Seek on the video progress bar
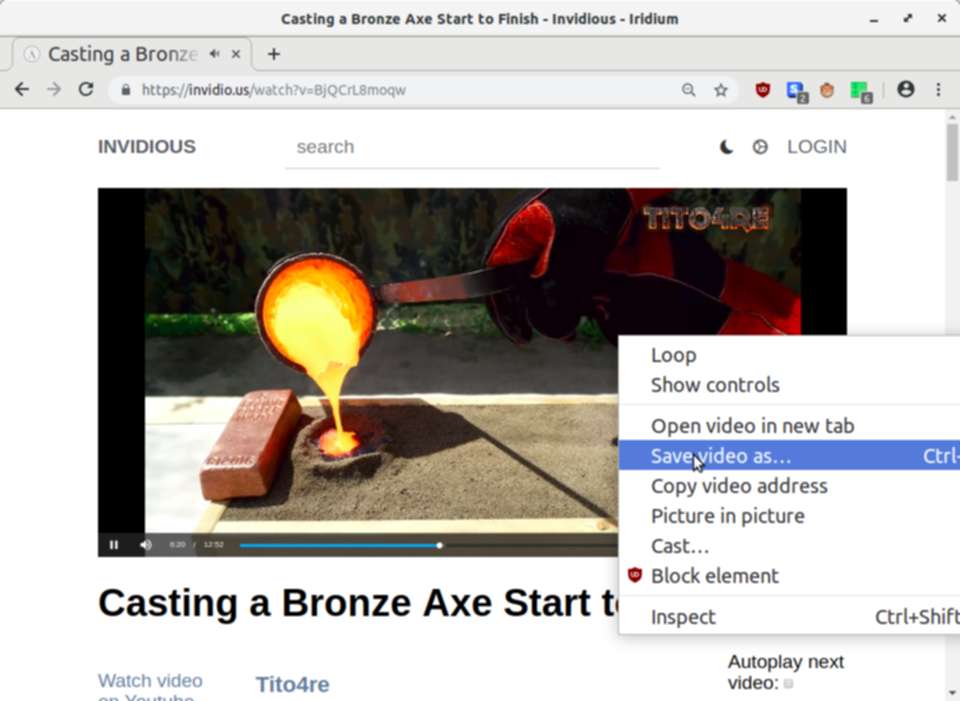This screenshot has height=701, width=960. click(429, 545)
